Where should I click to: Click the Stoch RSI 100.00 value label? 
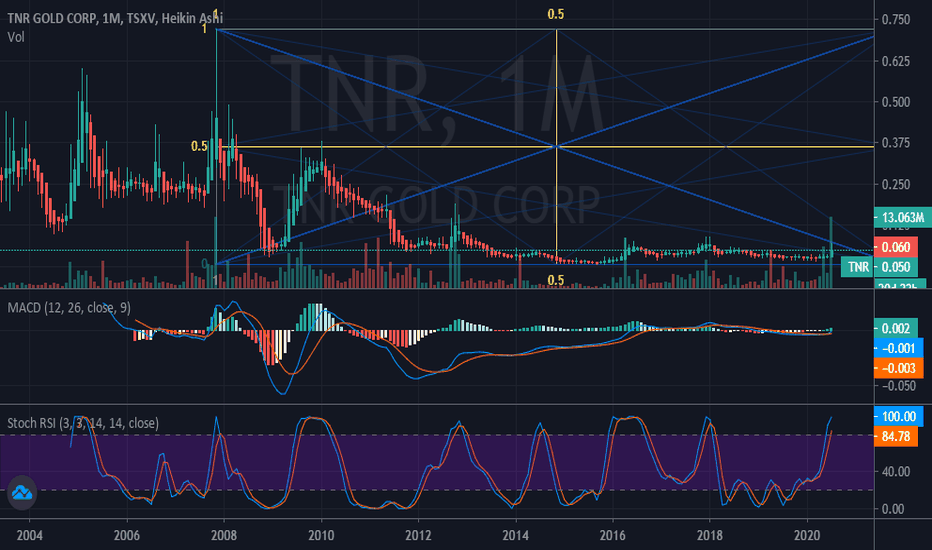click(x=899, y=416)
